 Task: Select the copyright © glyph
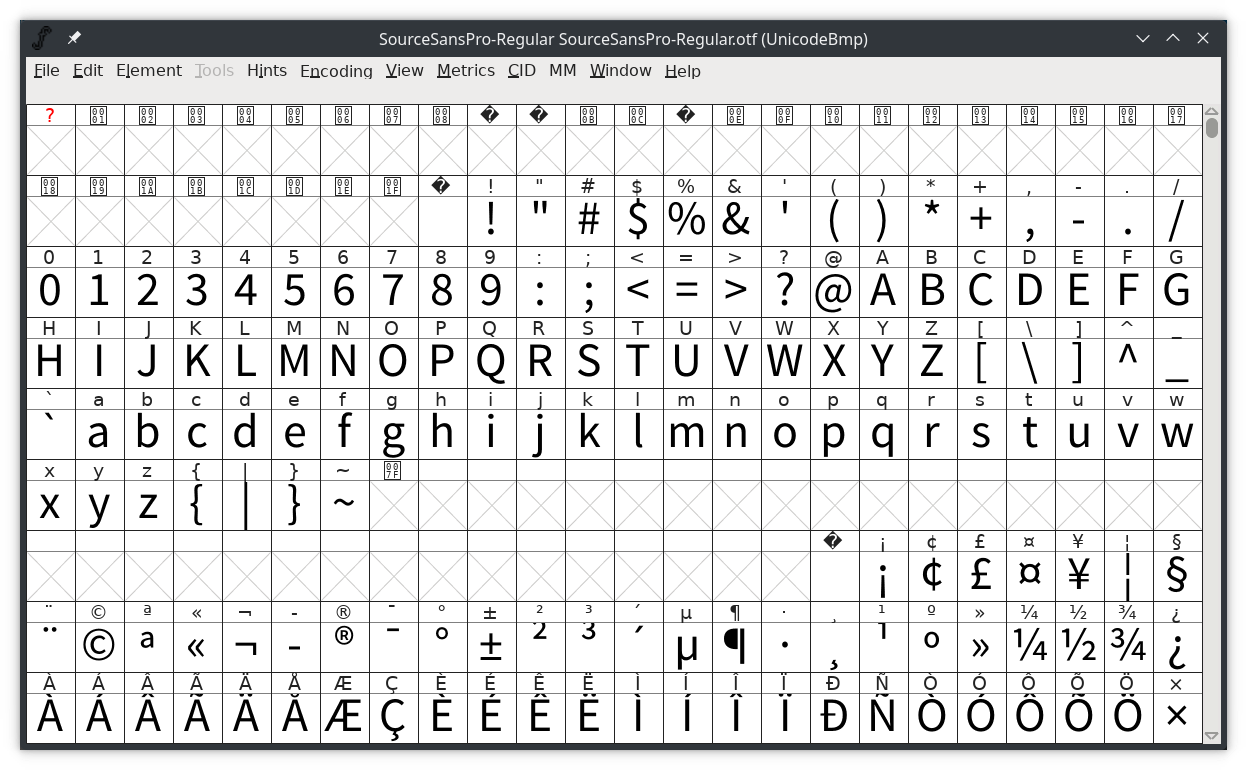tap(99, 647)
